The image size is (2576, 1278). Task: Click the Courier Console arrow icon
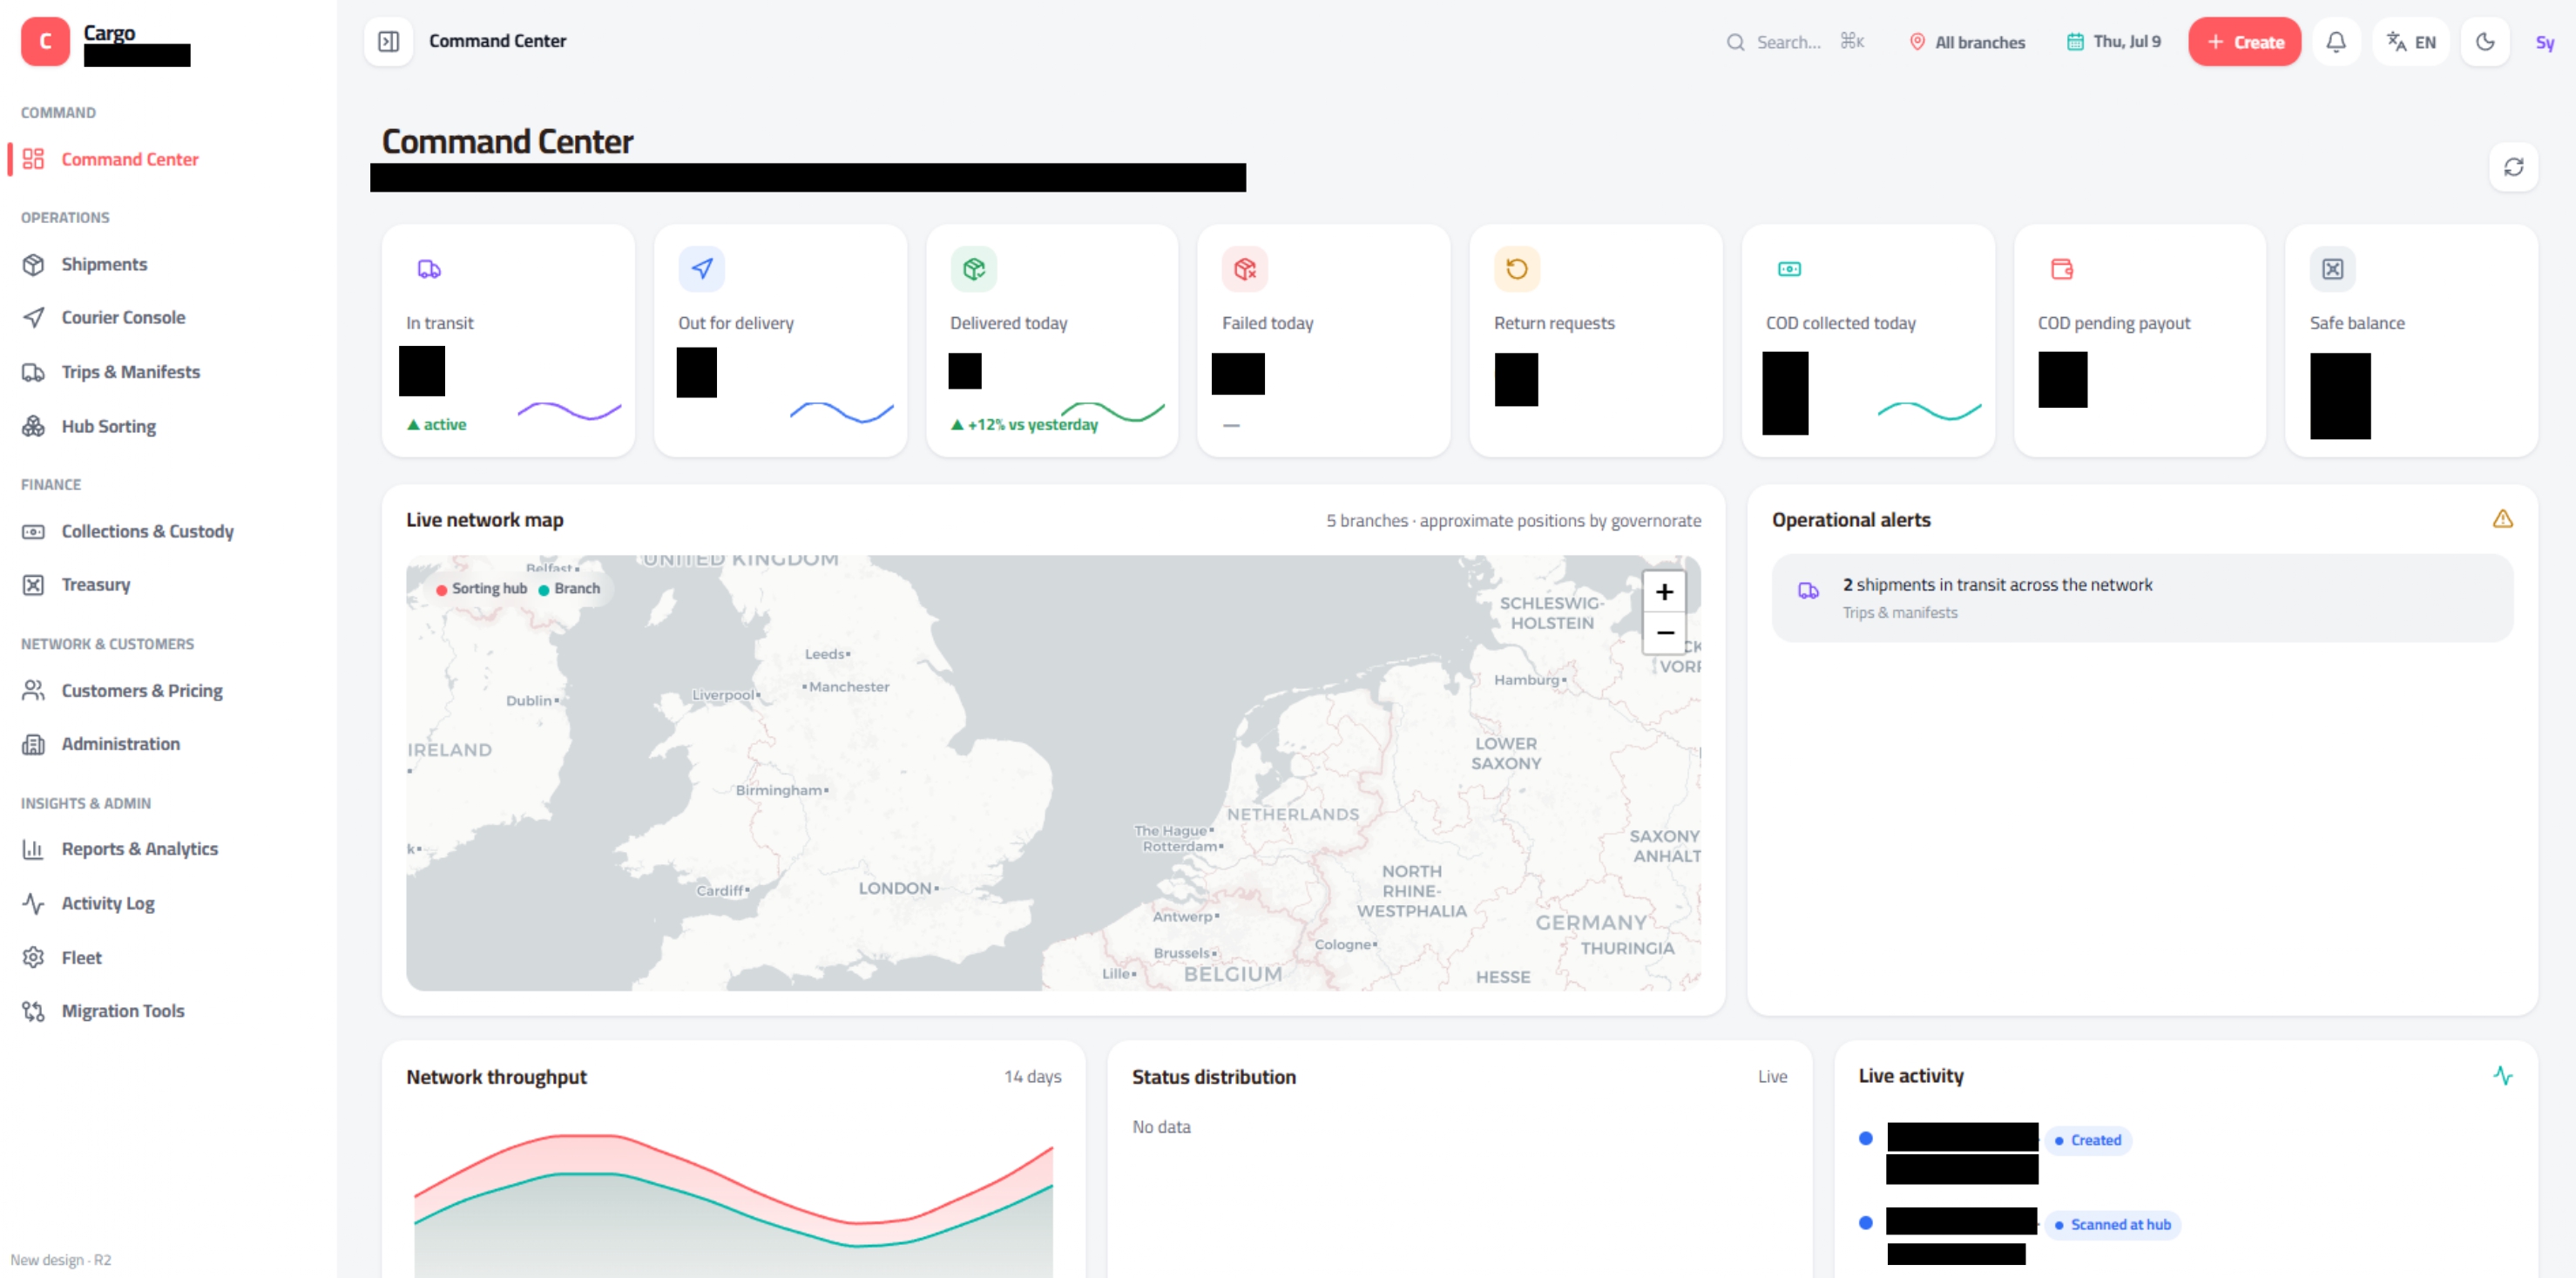pos(33,317)
